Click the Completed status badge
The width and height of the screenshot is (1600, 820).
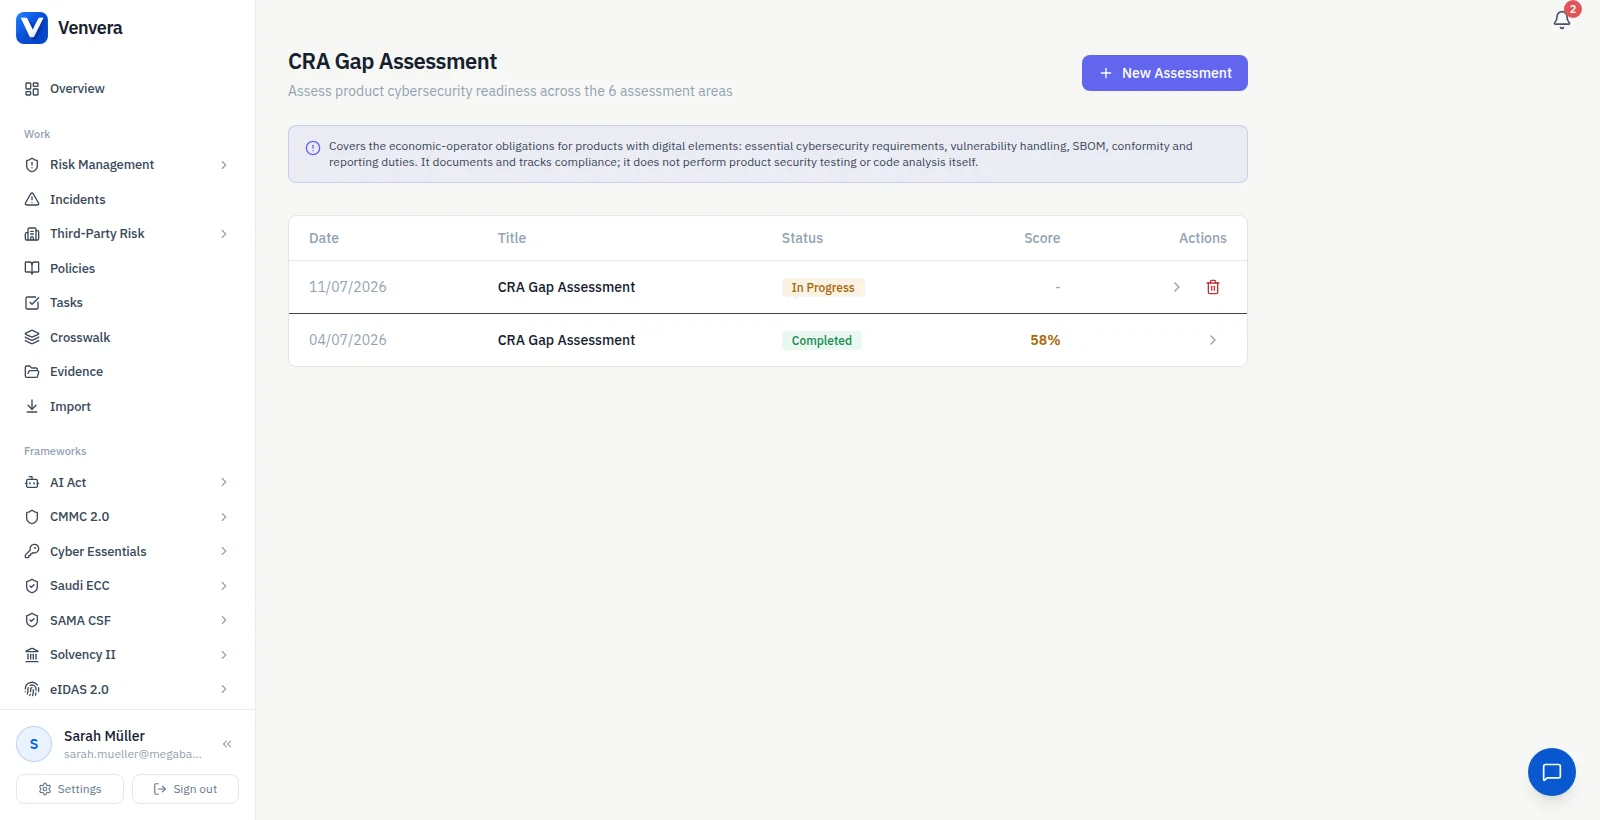(822, 340)
